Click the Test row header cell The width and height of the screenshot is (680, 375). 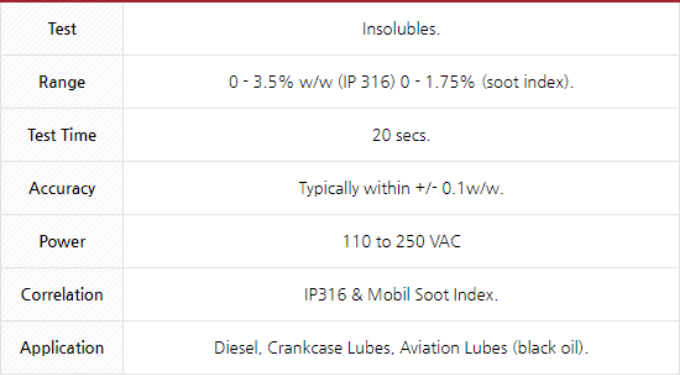click(x=62, y=29)
